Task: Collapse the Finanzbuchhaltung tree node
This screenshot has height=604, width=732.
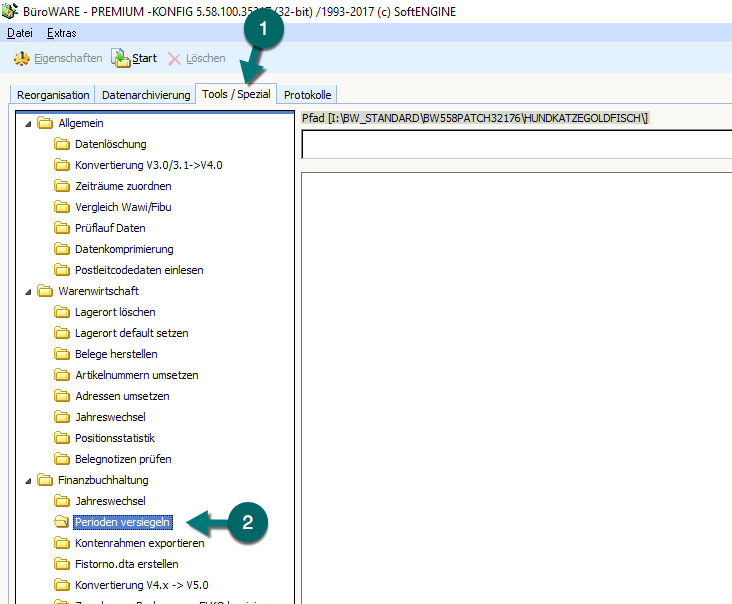Action: tap(24, 480)
